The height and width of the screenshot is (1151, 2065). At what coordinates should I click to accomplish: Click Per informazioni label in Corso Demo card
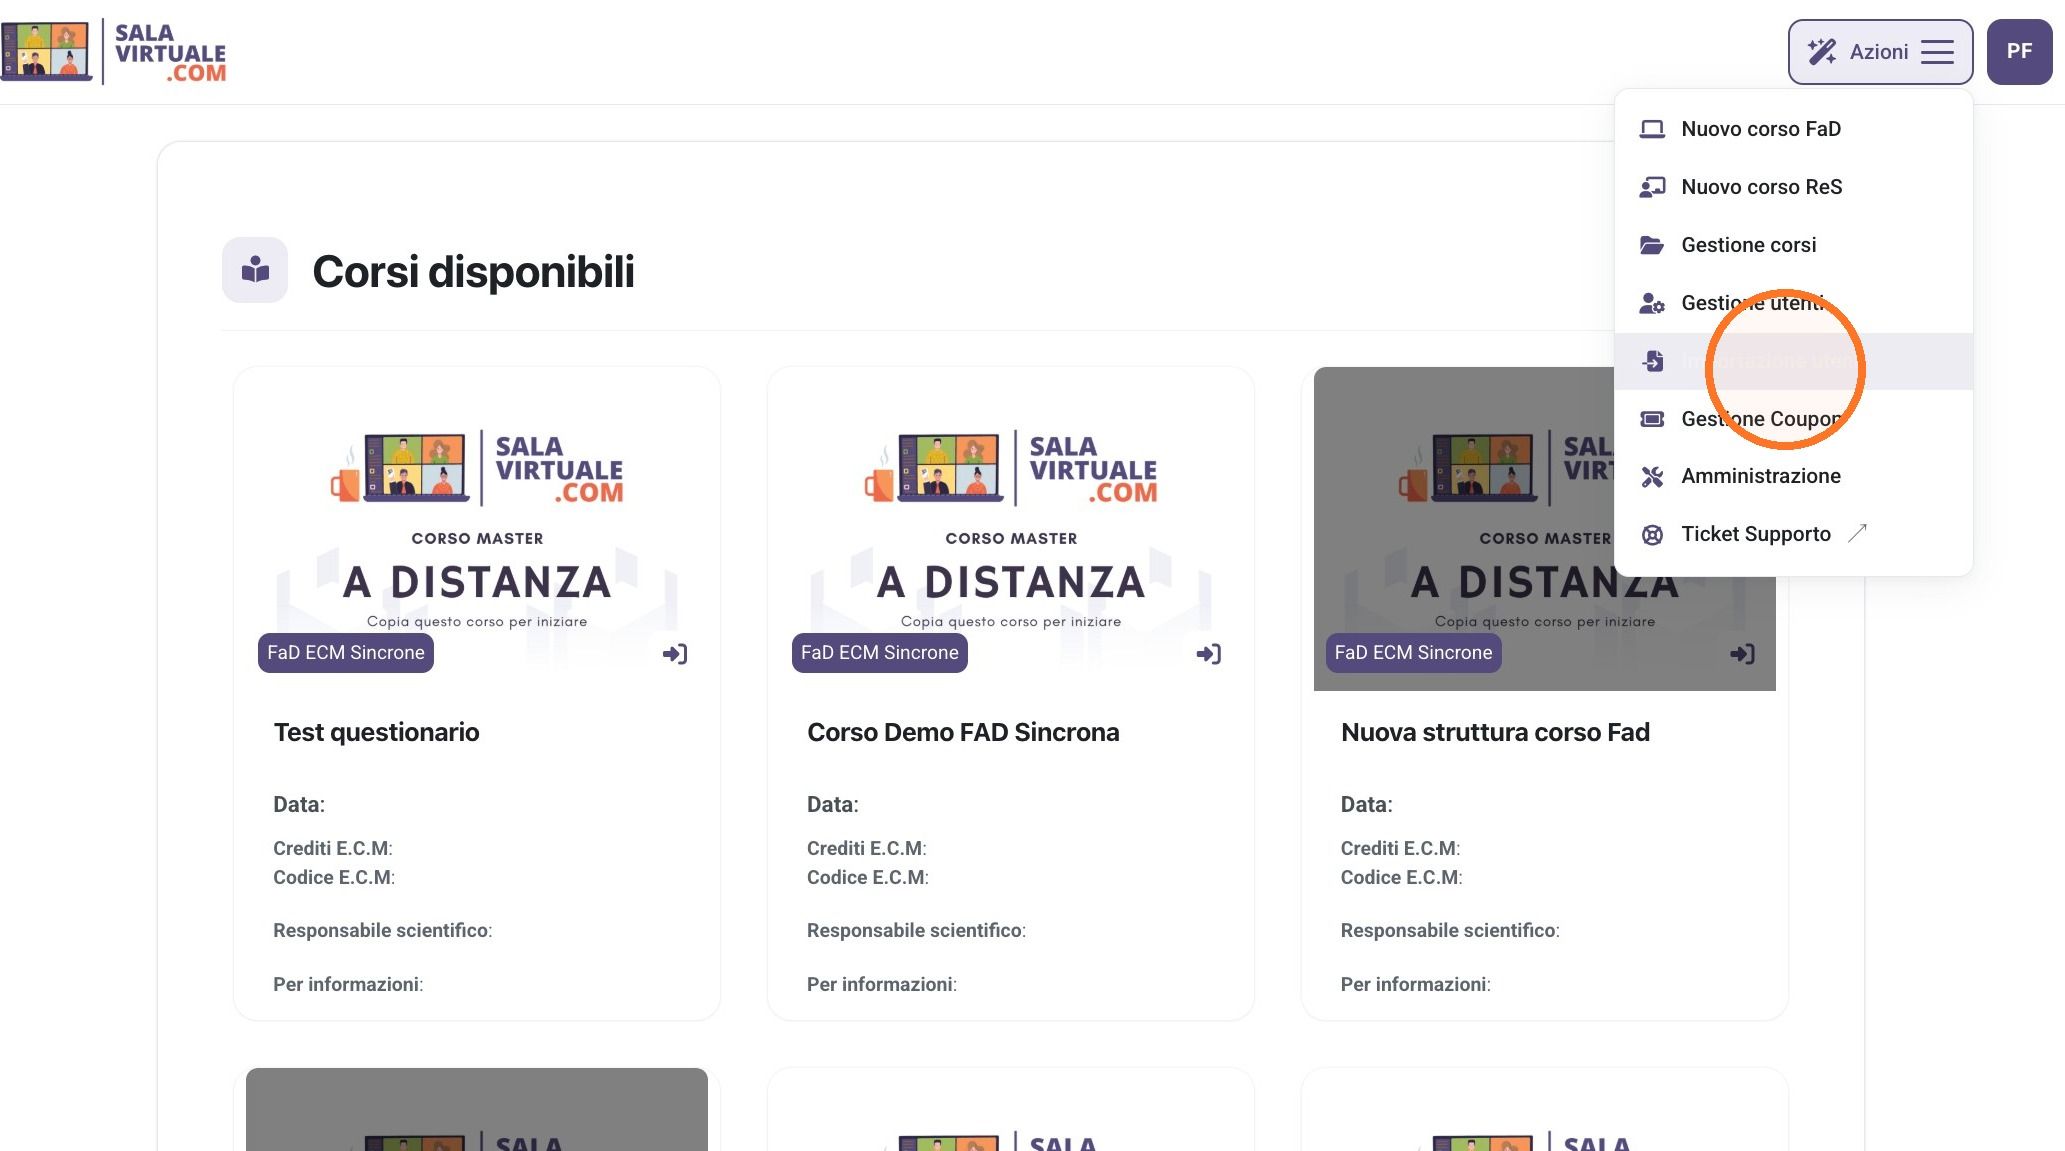881,985
